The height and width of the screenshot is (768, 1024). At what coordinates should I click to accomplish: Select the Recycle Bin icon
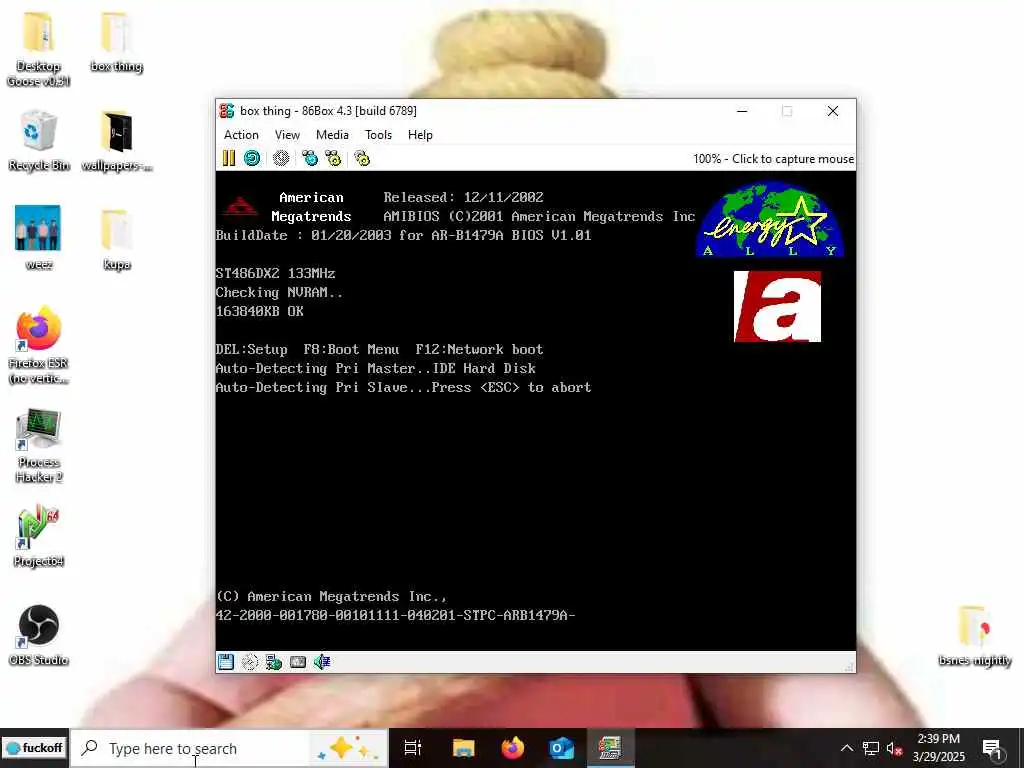click(x=39, y=141)
